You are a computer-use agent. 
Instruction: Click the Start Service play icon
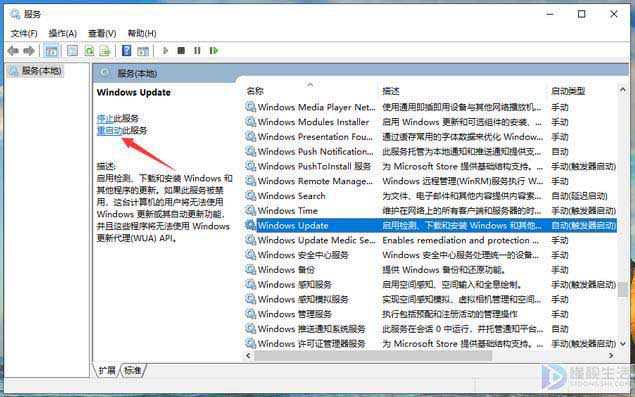(x=165, y=51)
